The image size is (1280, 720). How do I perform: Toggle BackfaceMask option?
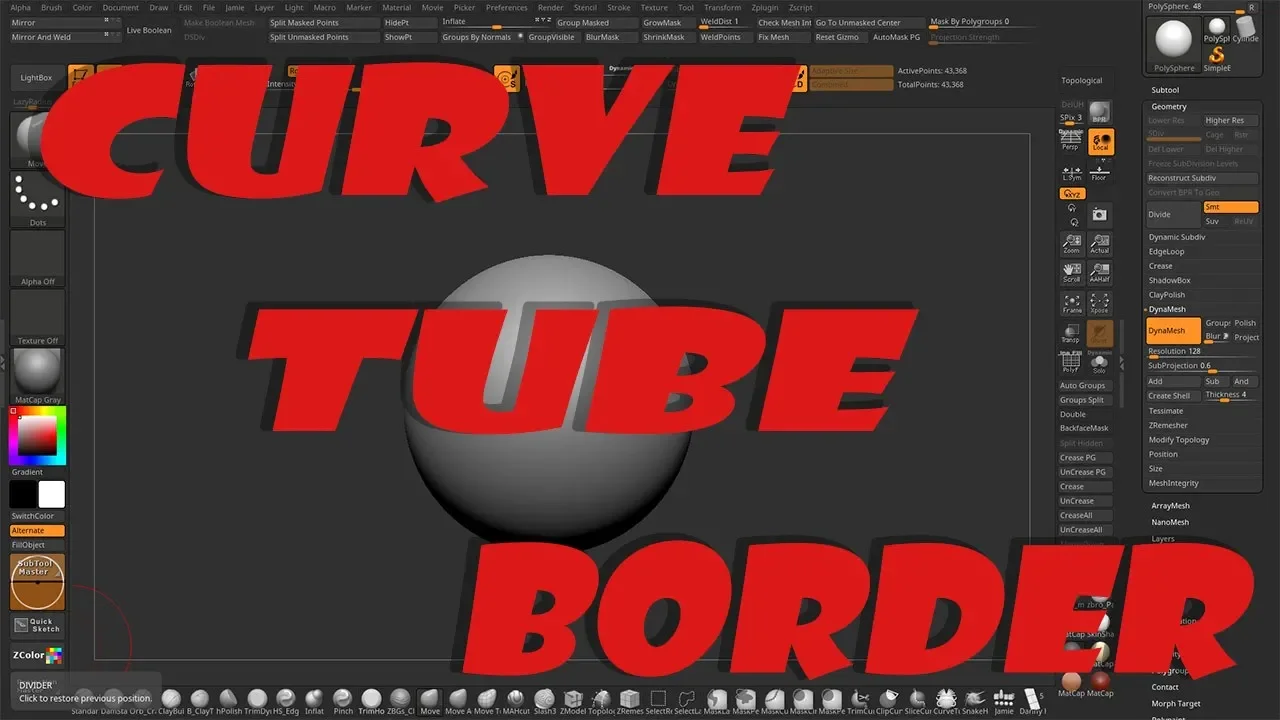(1084, 428)
